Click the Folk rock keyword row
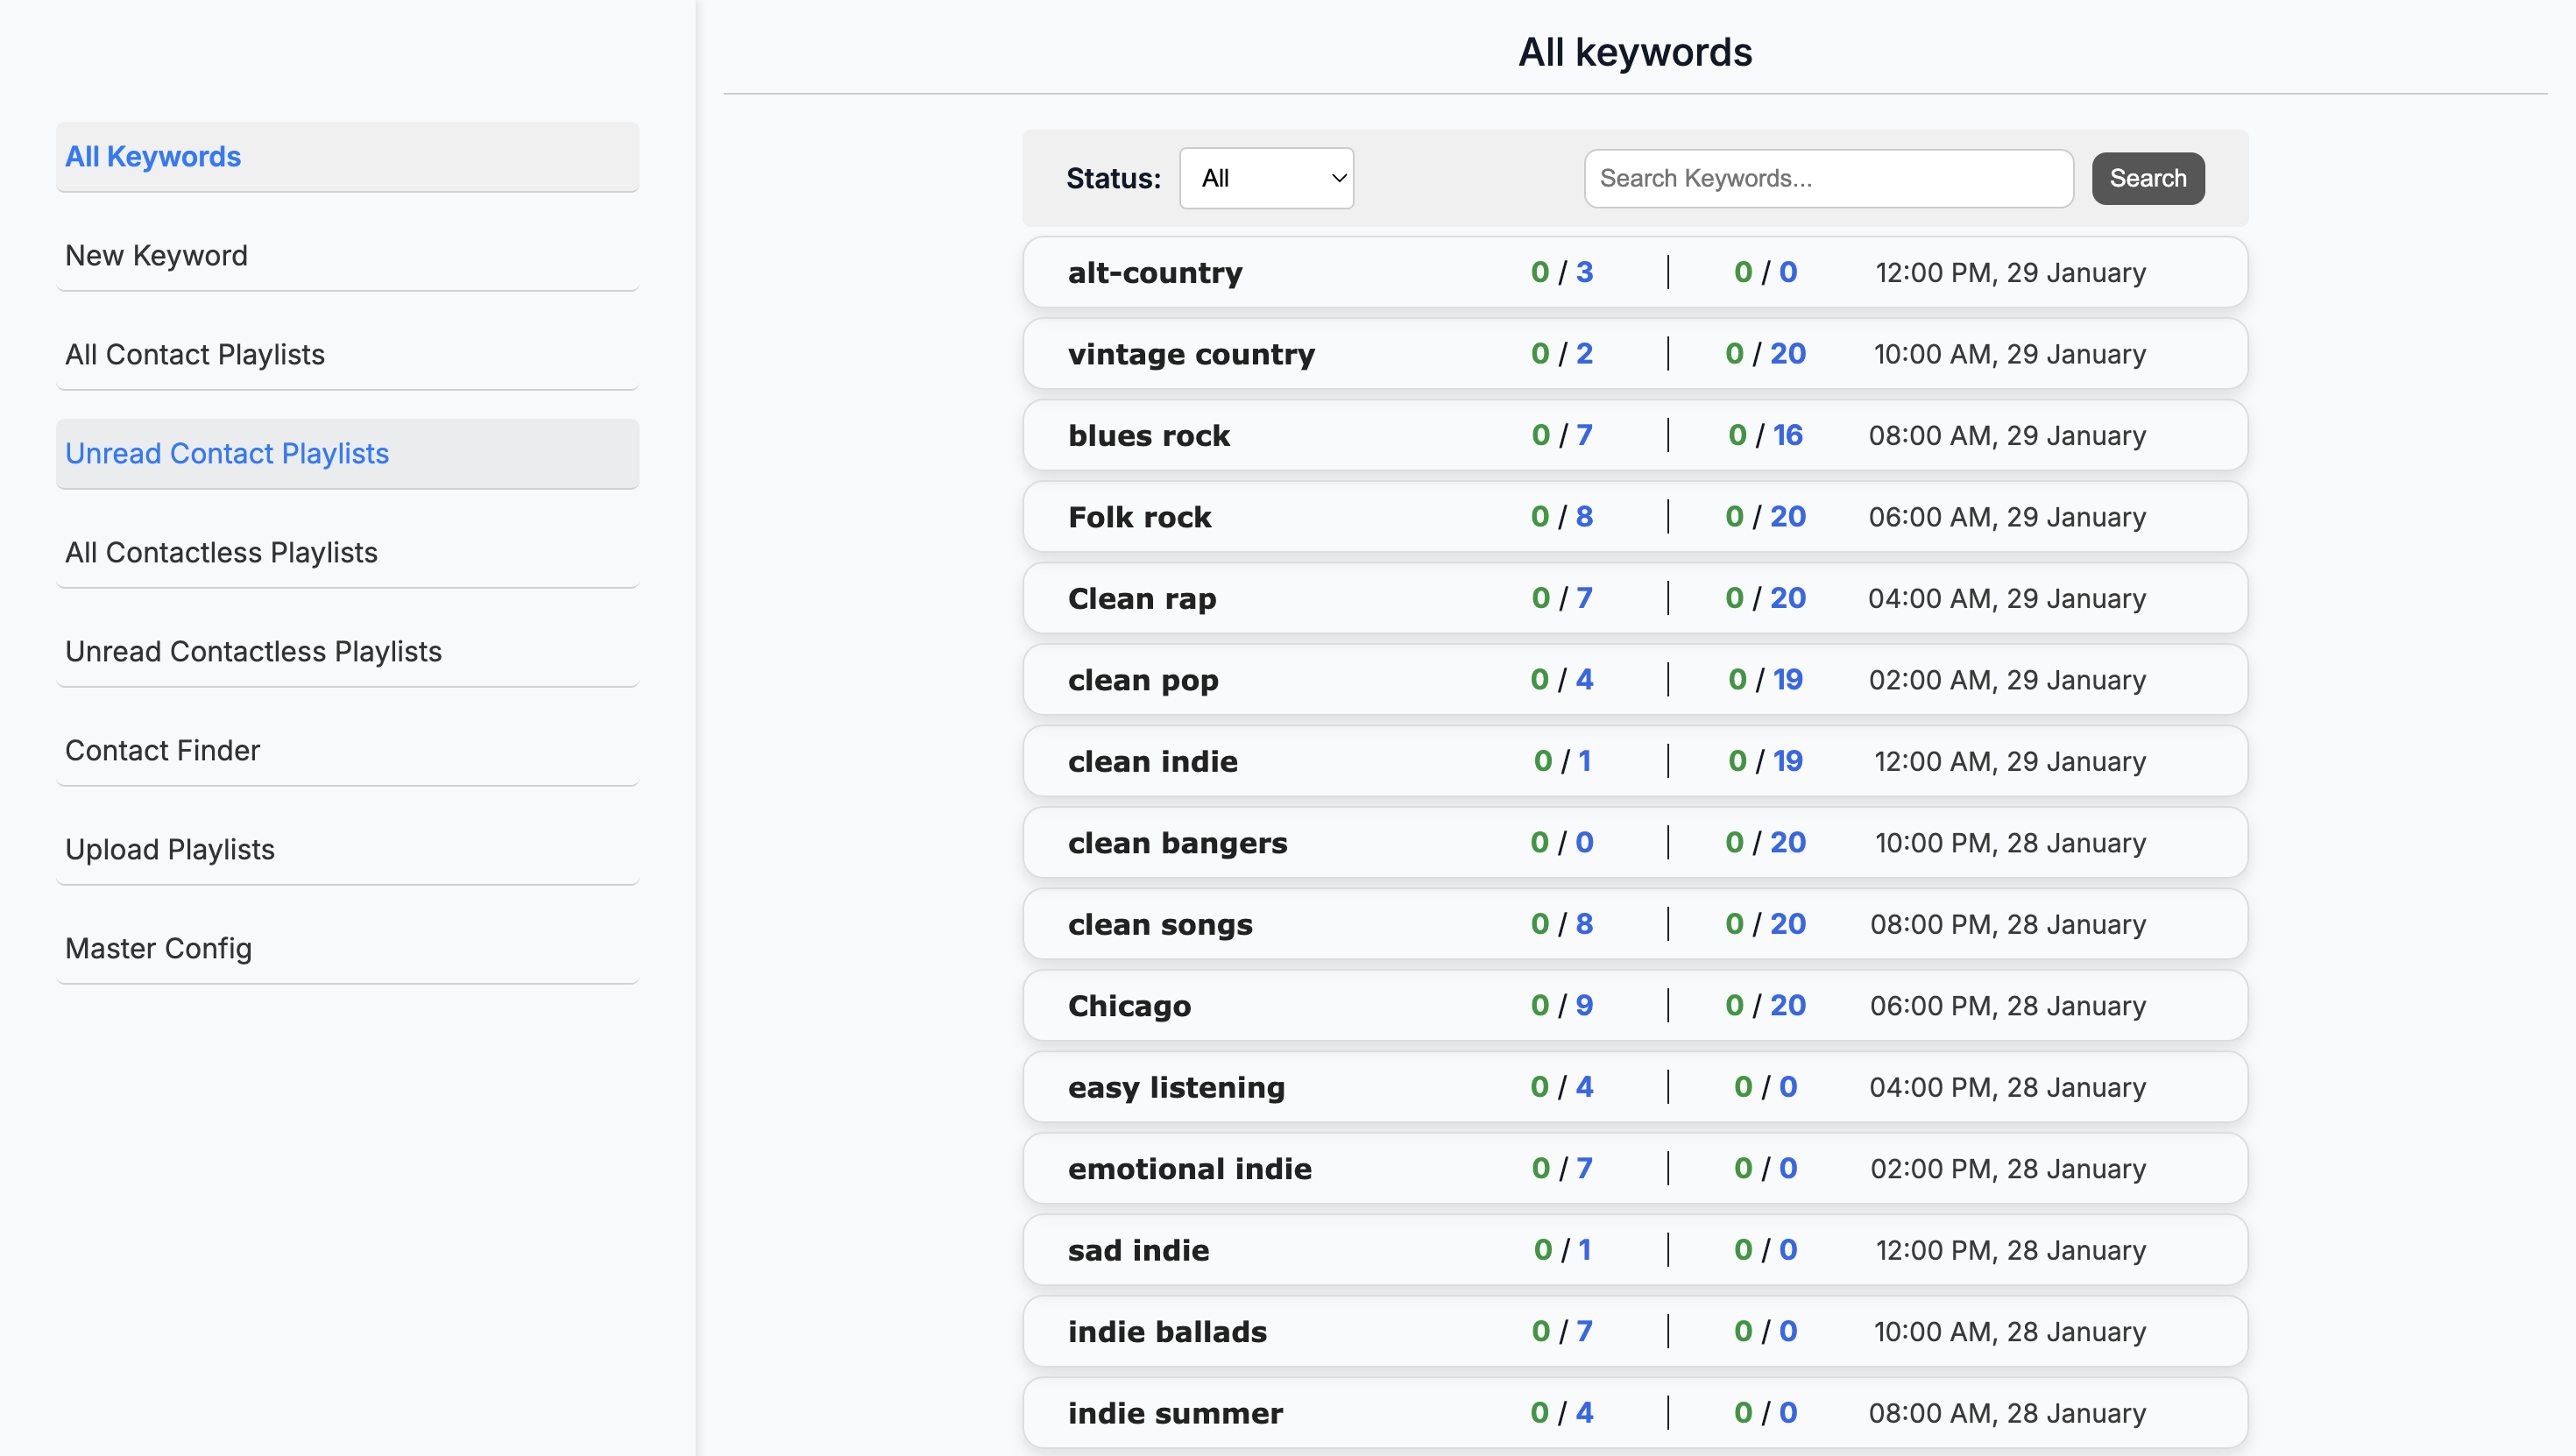Viewport: 2576px width, 1456px height. point(1635,516)
